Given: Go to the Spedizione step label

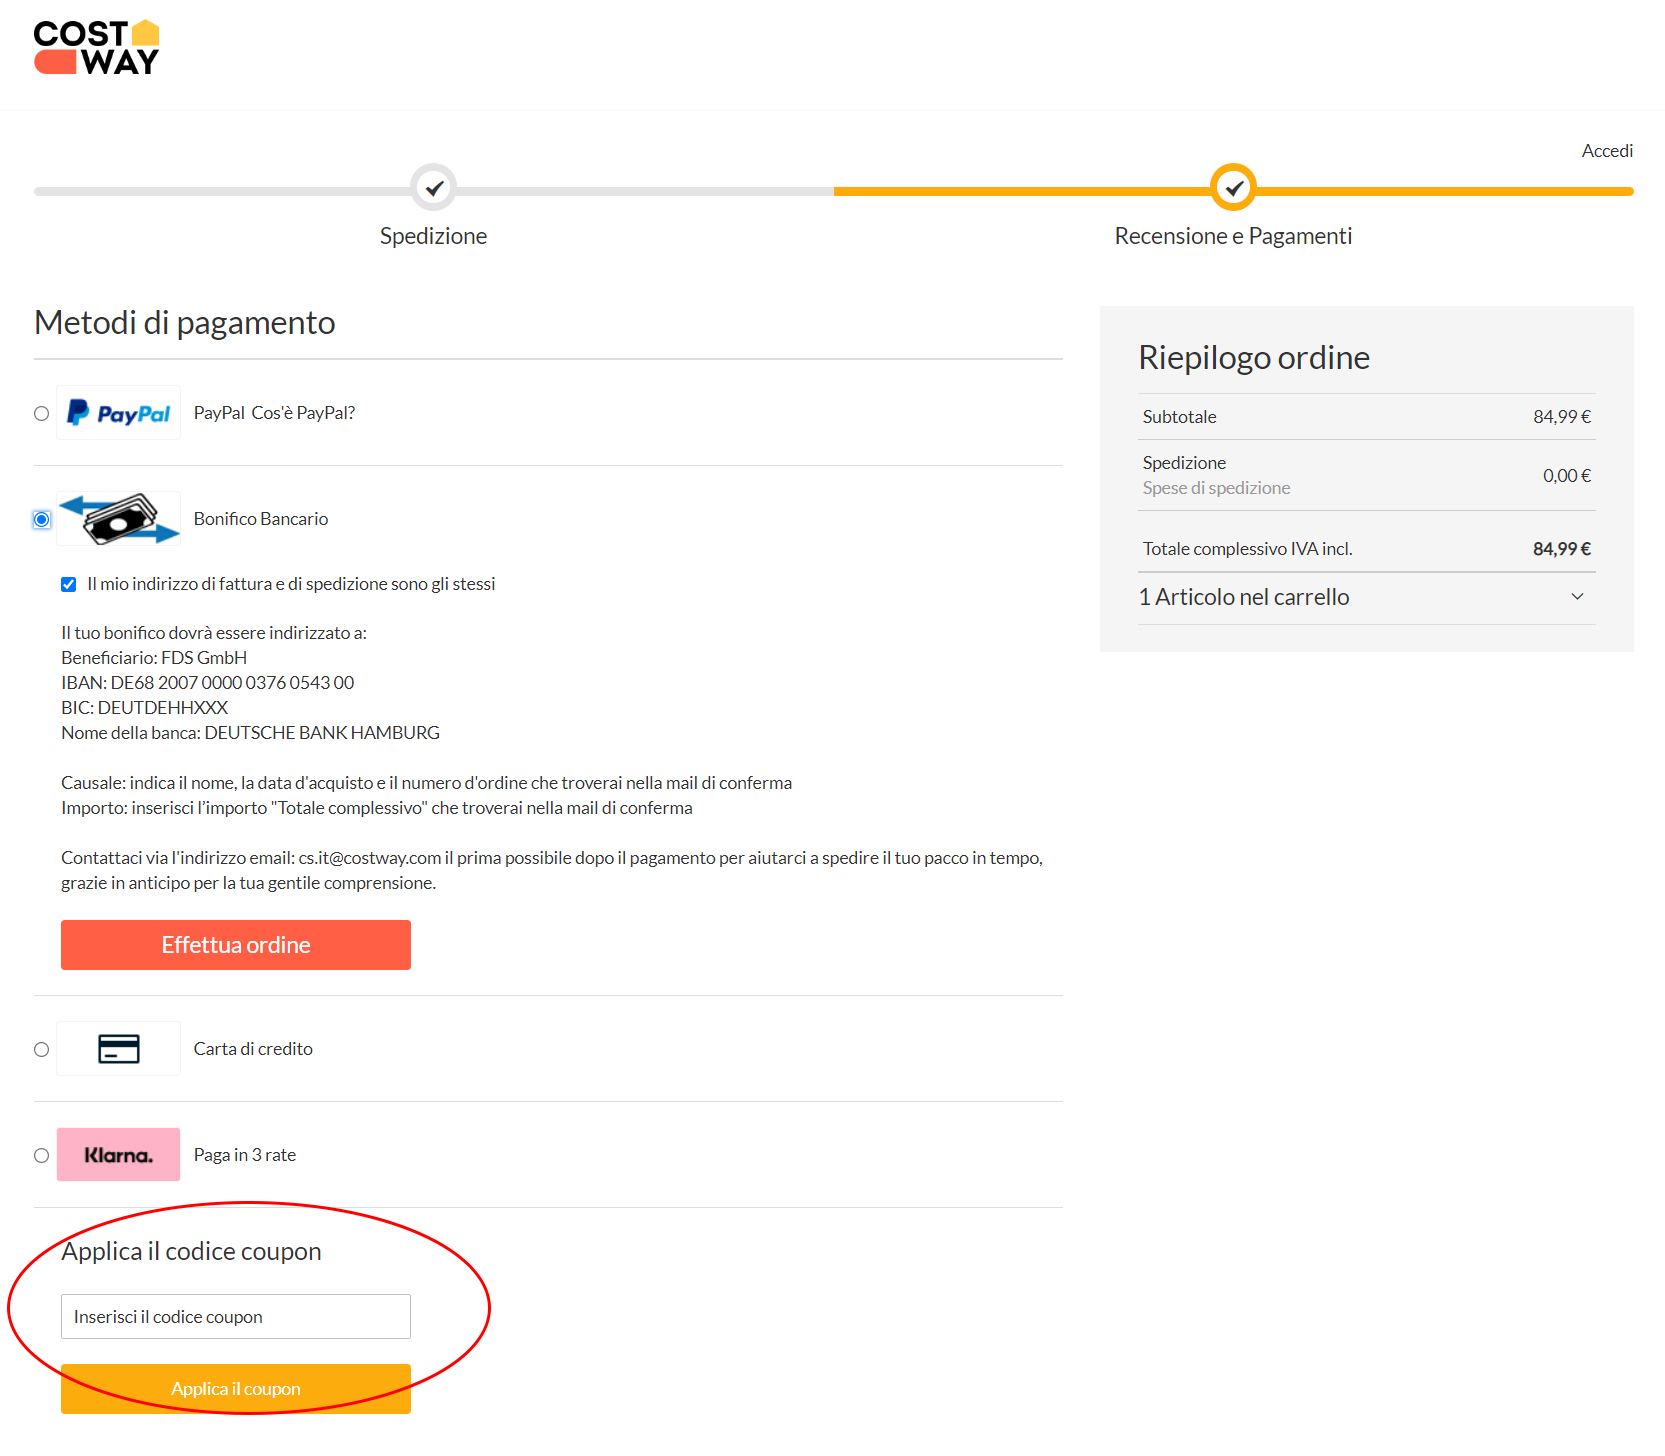Looking at the screenshot, I should 433,236.
